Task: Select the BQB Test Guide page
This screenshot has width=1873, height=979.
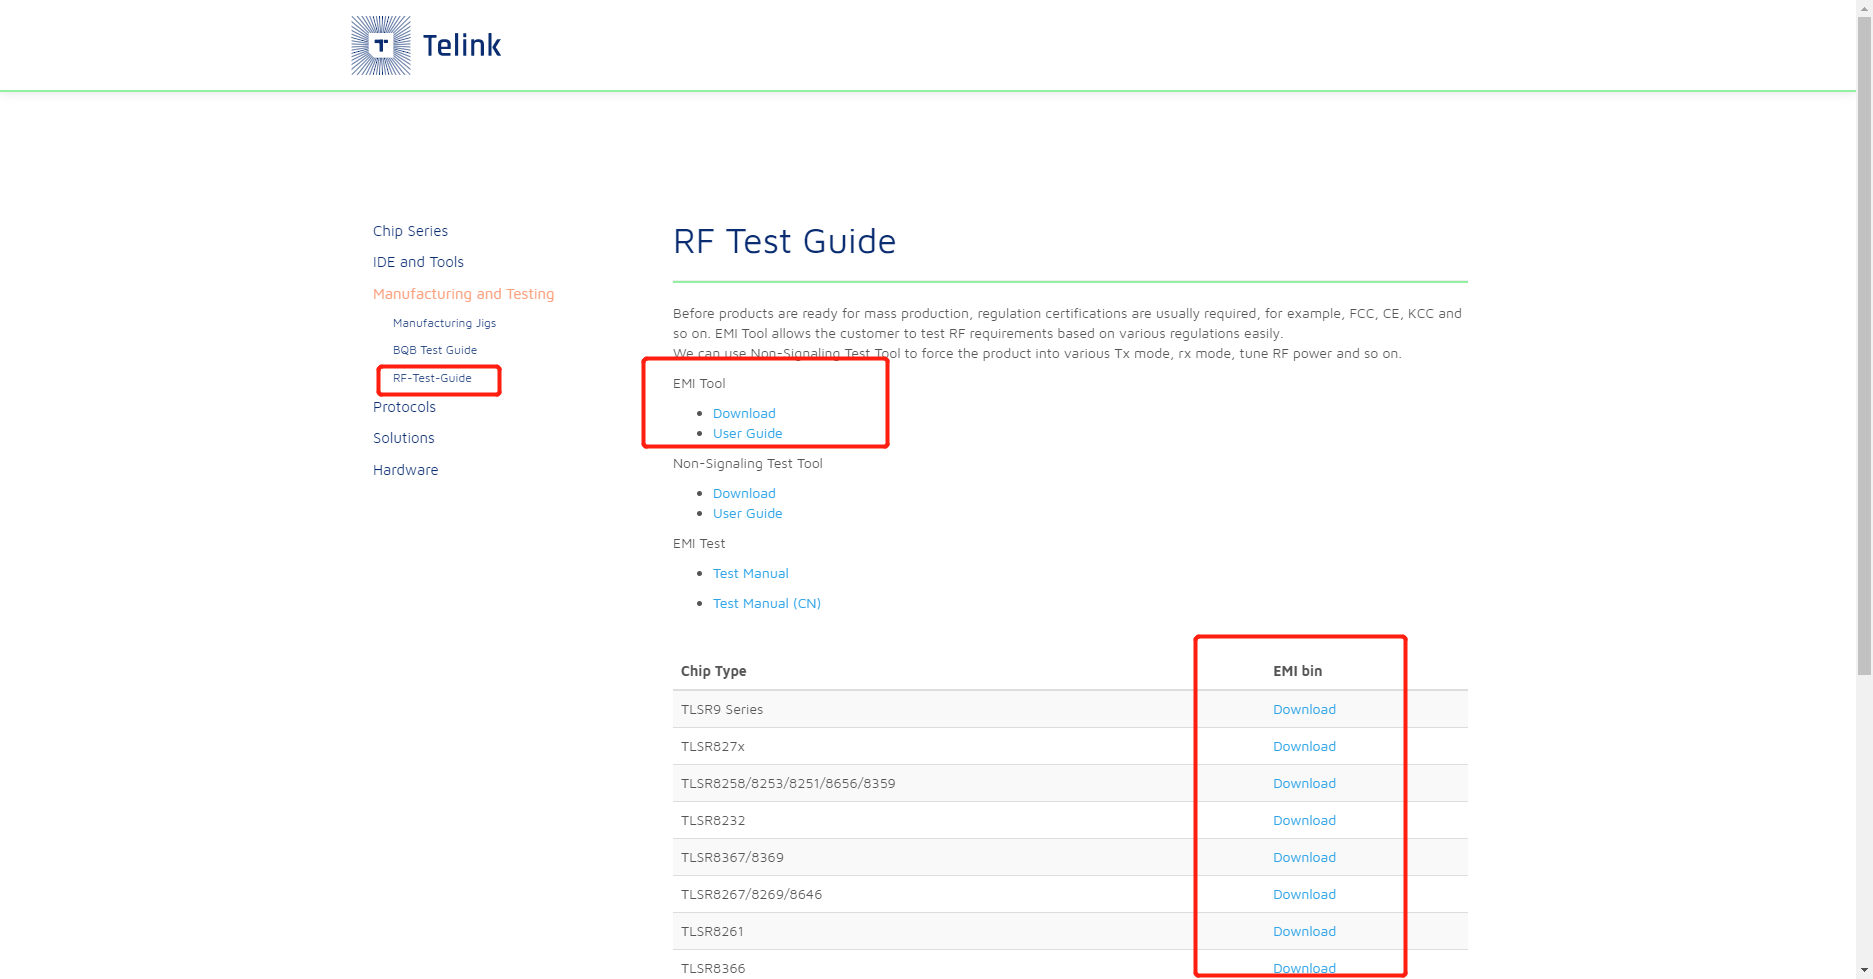Action: pyautogui.click(x=435, y=349)
